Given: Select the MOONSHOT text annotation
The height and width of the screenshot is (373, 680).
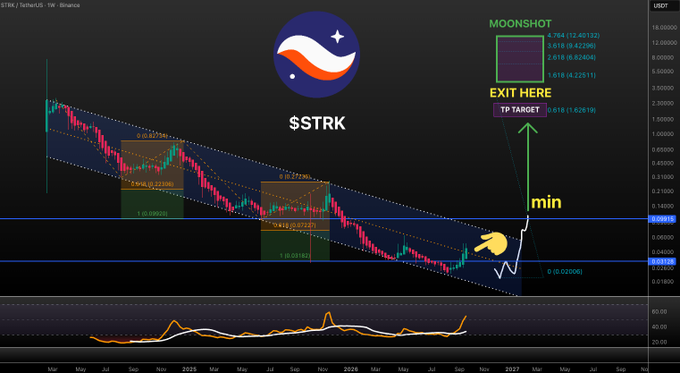Looking at the screenshot, I should click(520, 24).
